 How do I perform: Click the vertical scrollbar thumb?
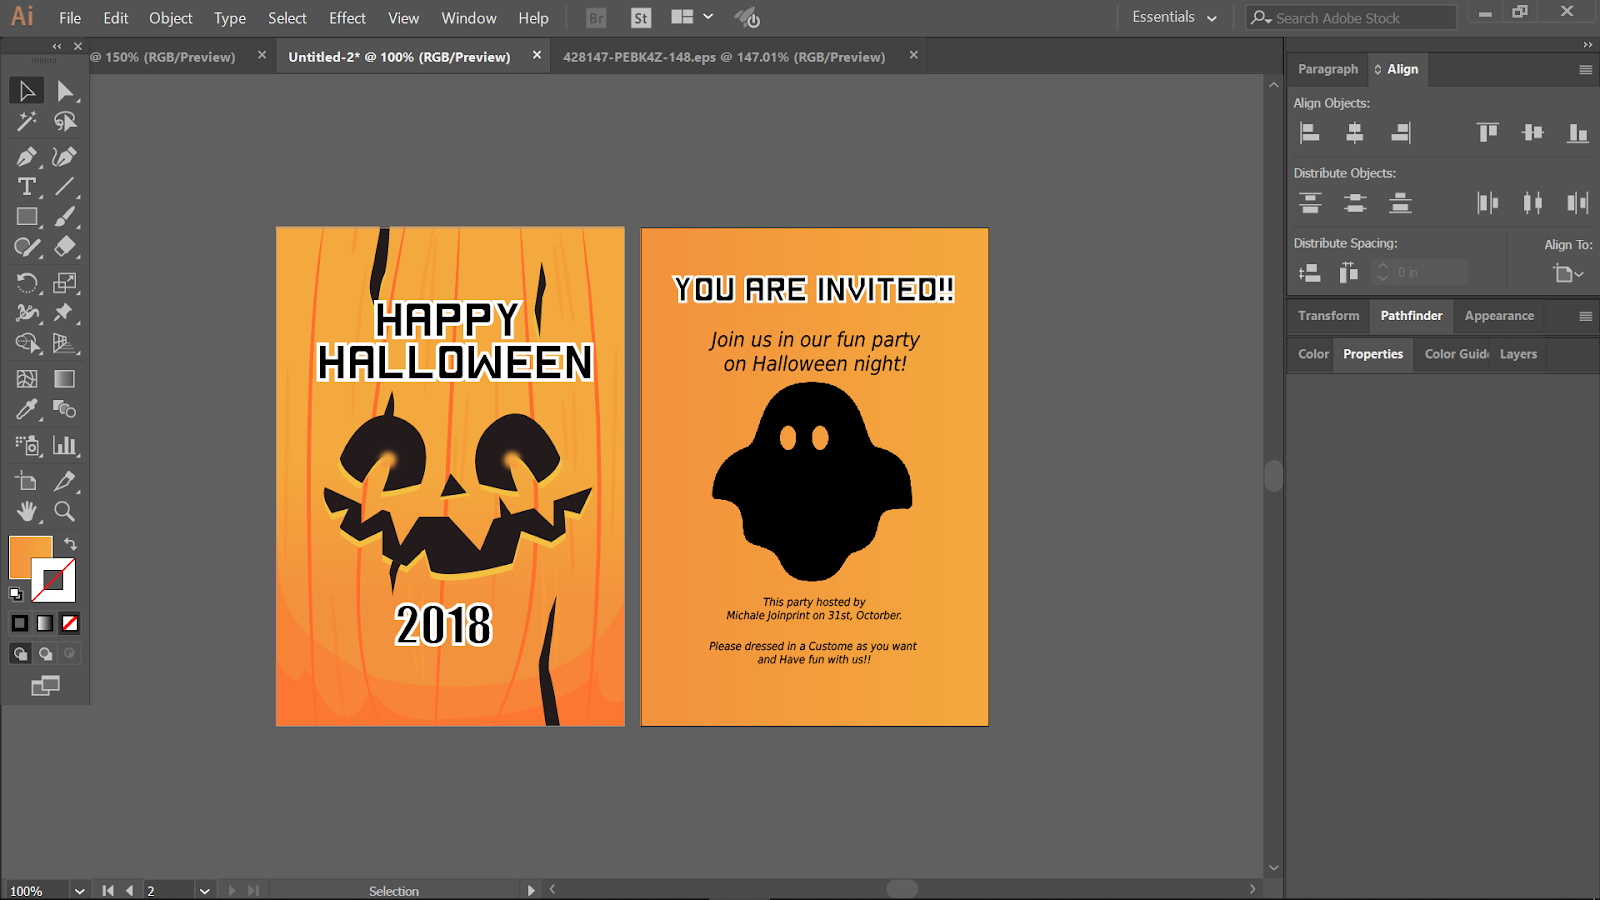1273,475
